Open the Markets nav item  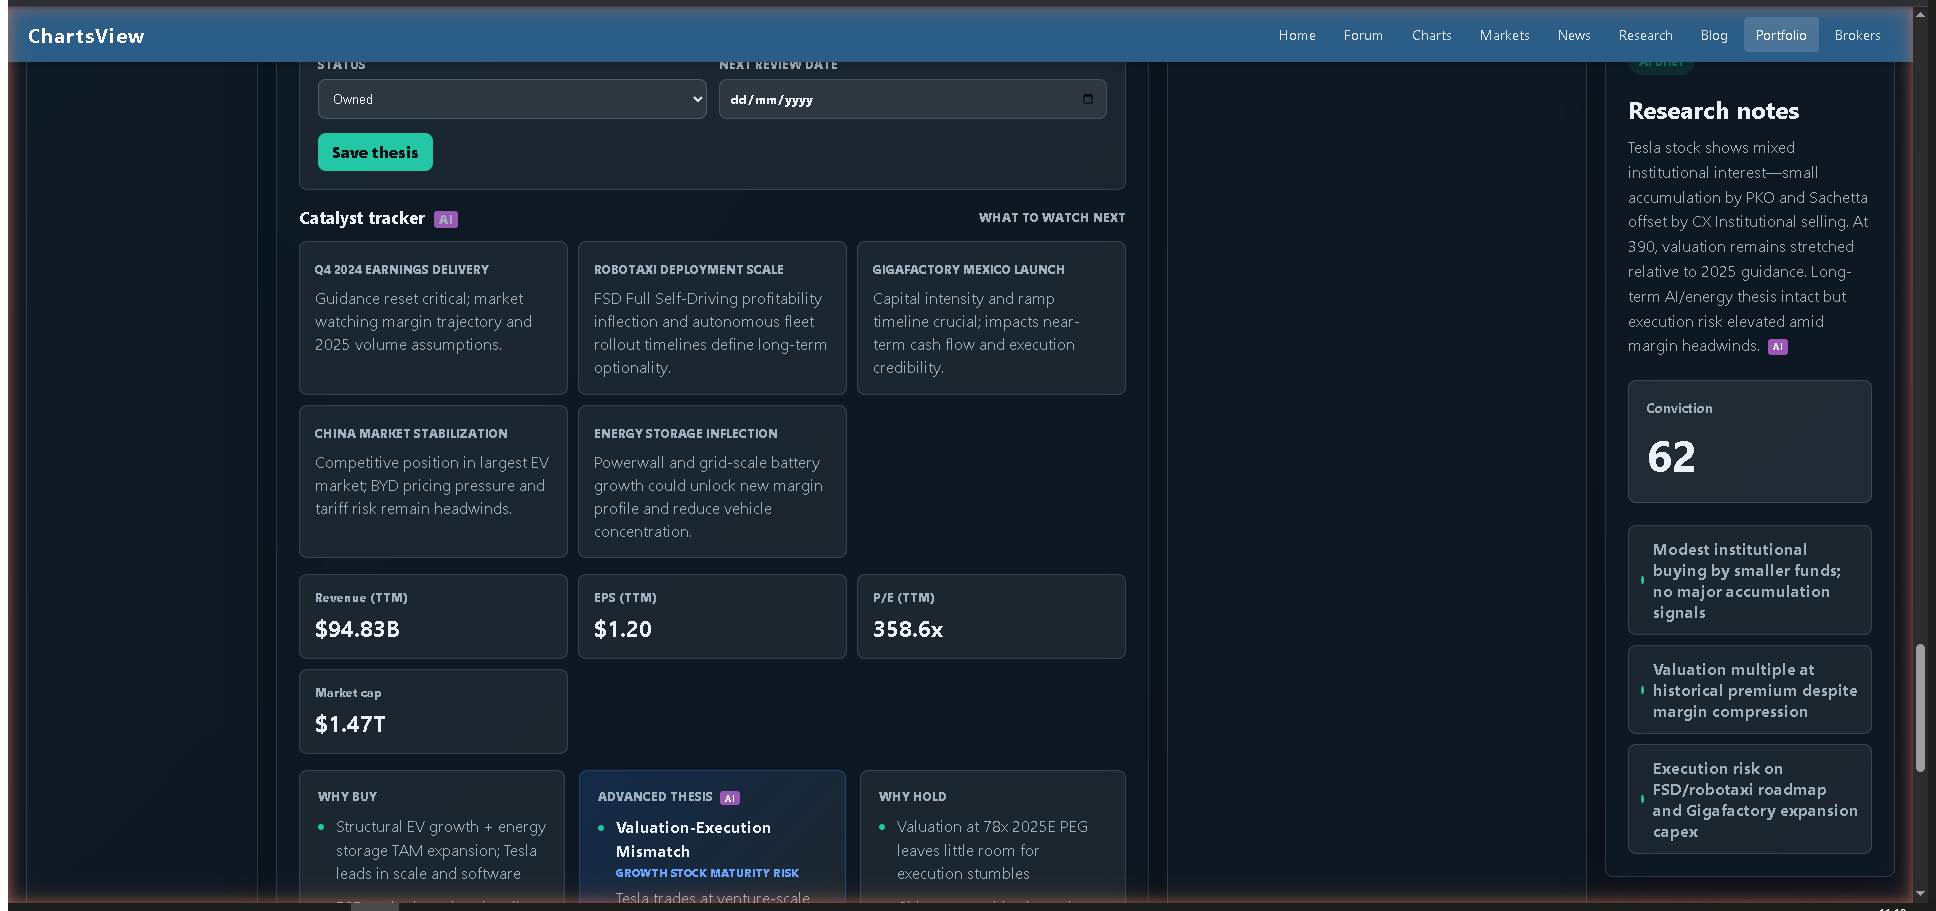click(1504, 35)
